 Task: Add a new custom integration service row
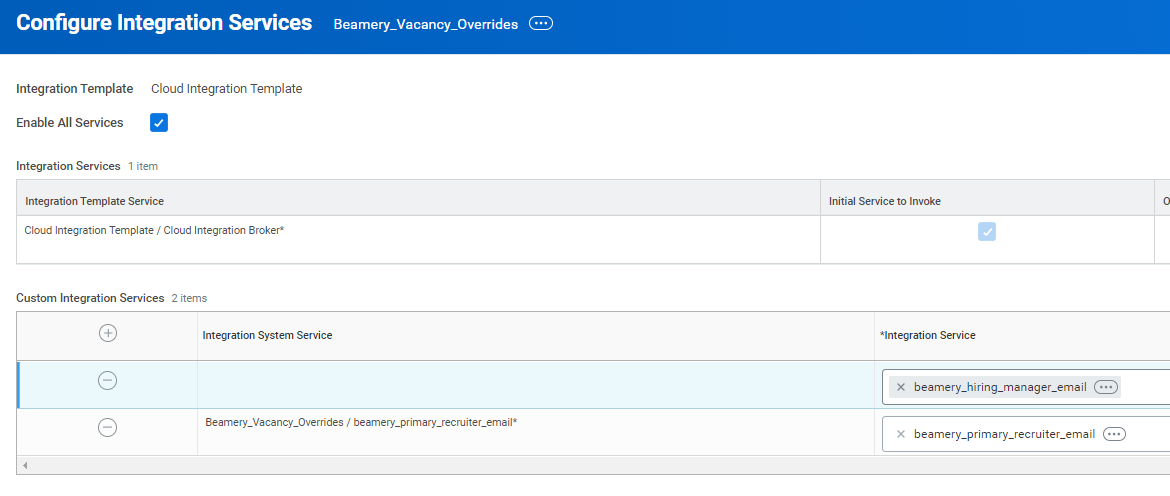[x=108, y=333]
